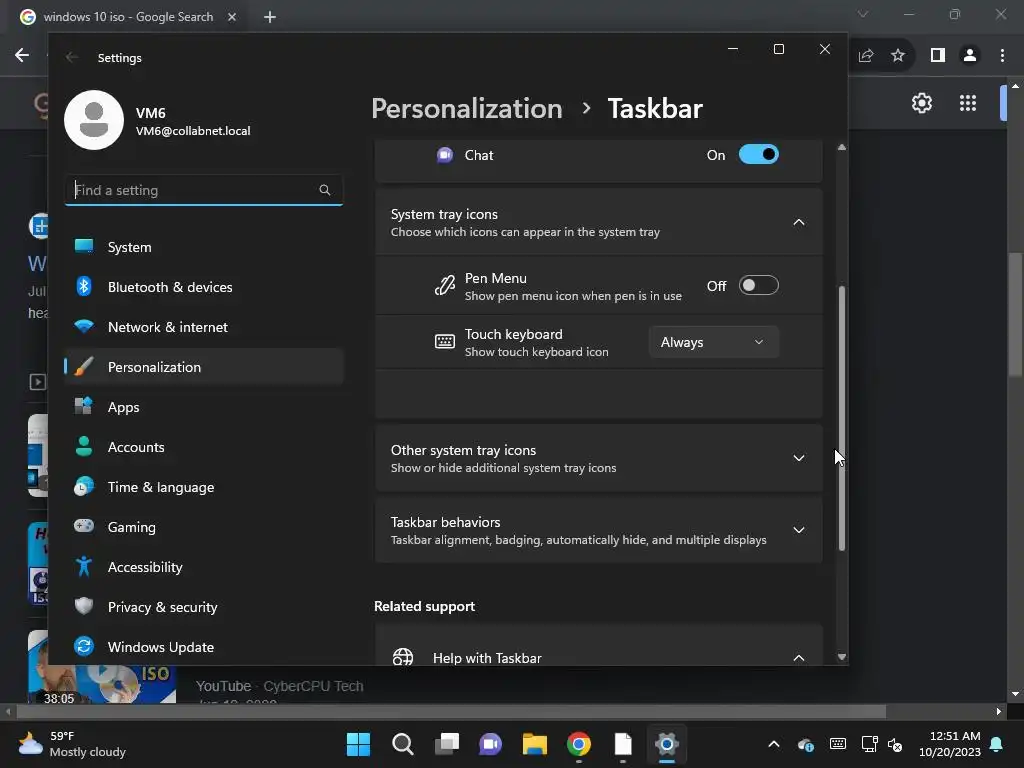1024x768 pixels.
Task: Open the network tray icon
Action: (x=869, y=744)
